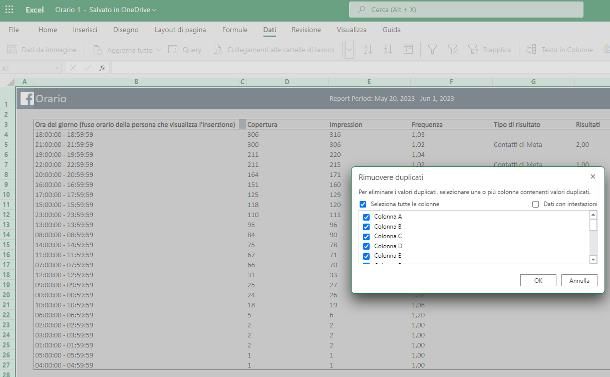Image resolution: width=610 pixels, height=377 pixels.
Task: Toggle the Filter funnel icon
Action: (432, 49)
